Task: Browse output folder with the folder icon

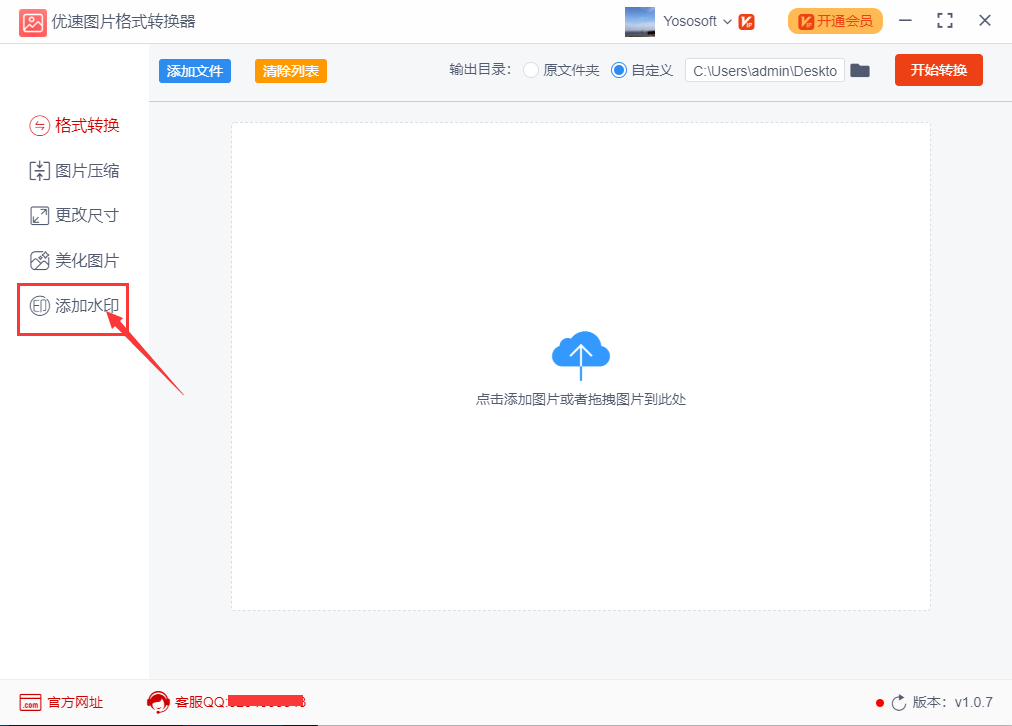Action: pyautogui.click(x=860, y=70)
